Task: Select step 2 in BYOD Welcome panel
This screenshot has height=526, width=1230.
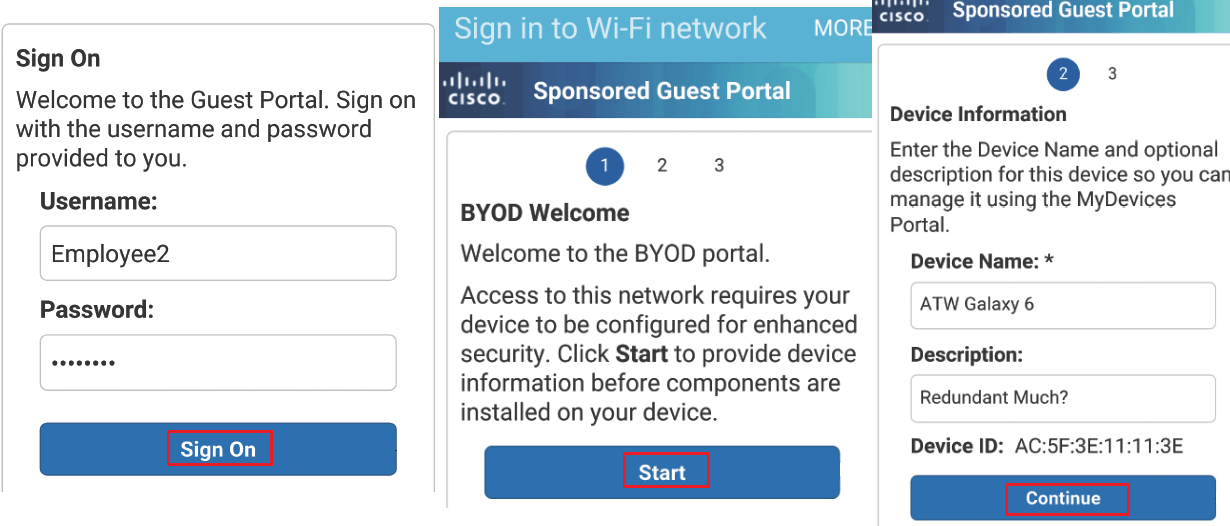Action: pos(662,166)
